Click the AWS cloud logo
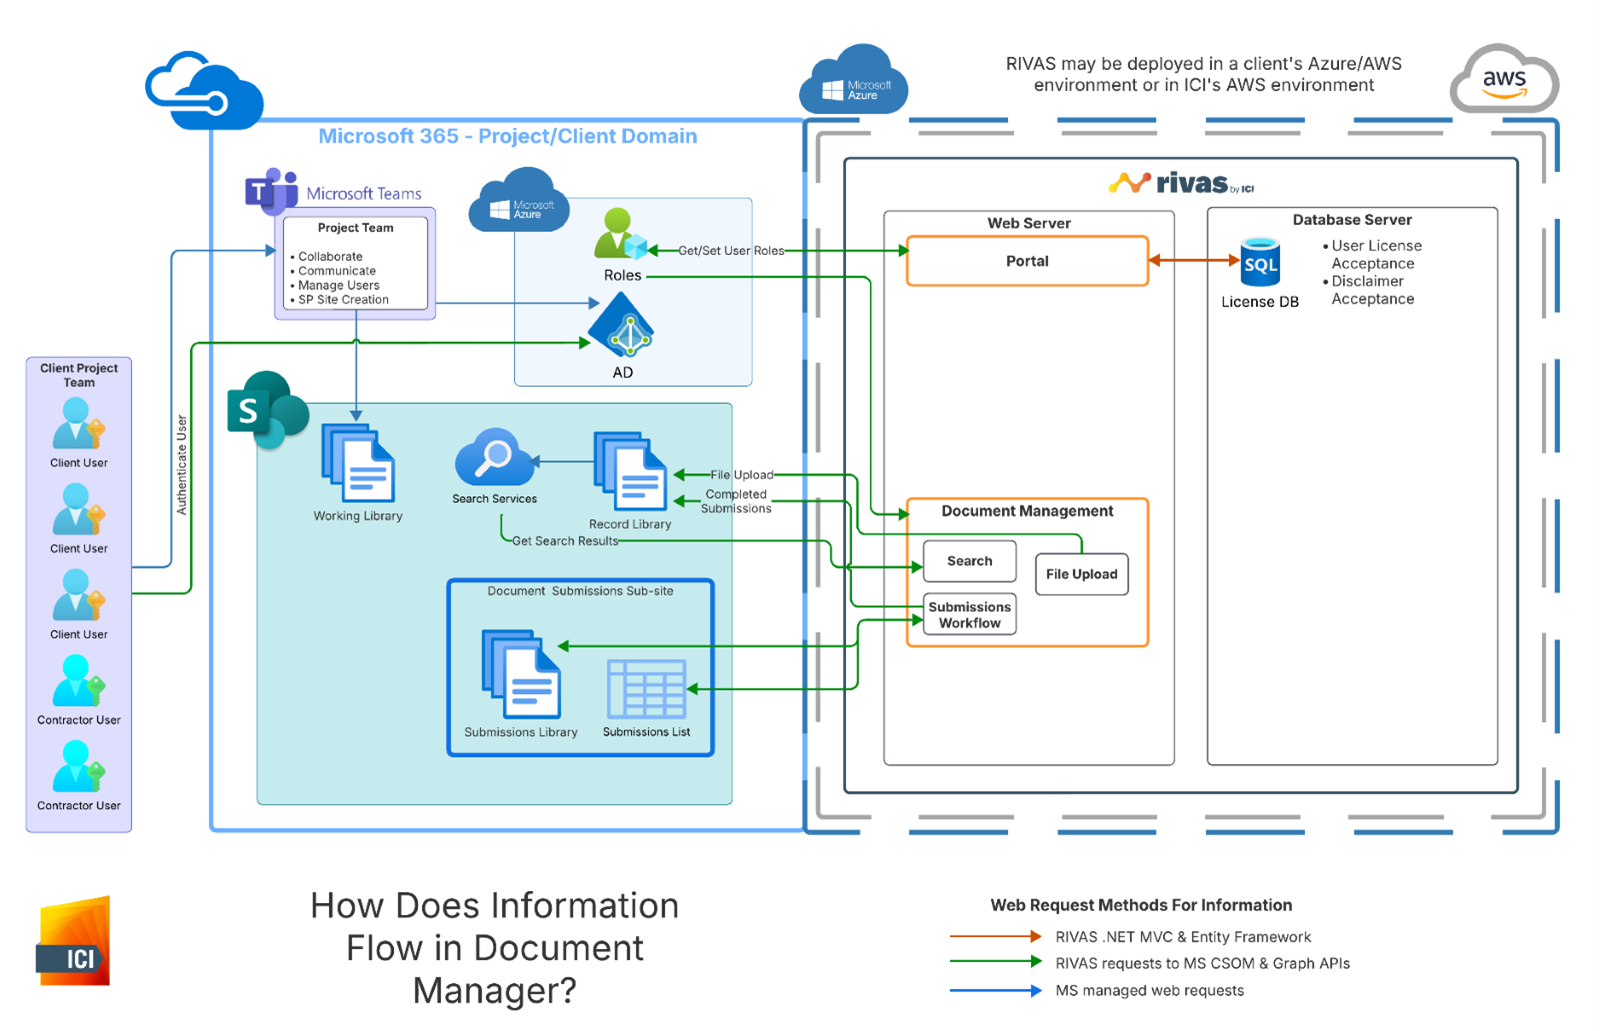 tap(1504, 79)
